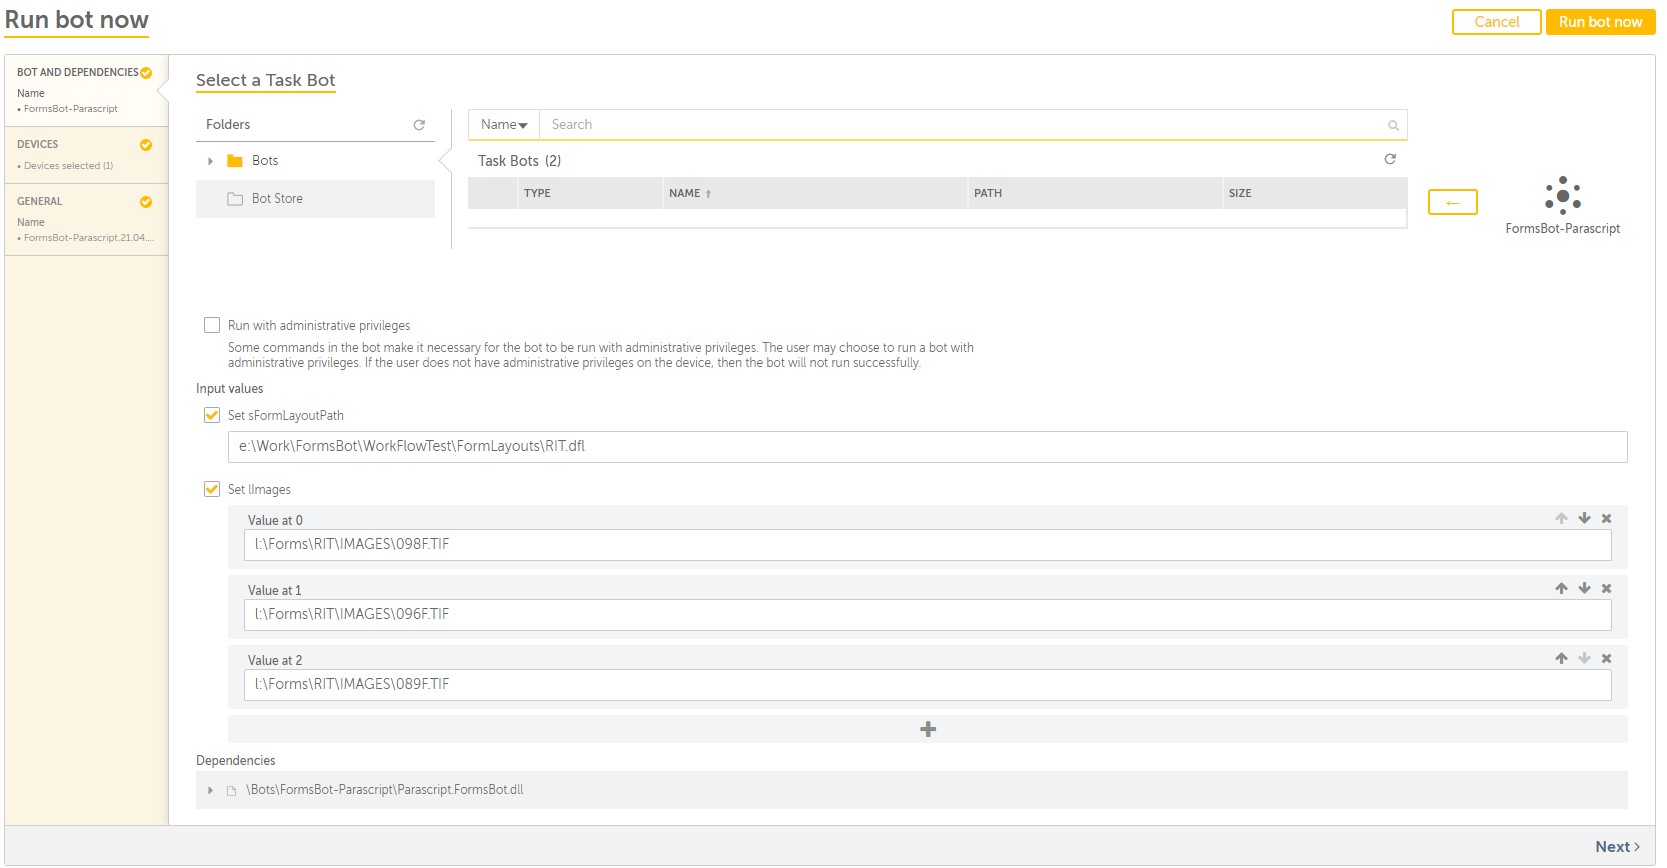Edit the sFormLayoutPath value field
The width and height of the screenshot is (1667, 868).
pyautogui.click(x=928, y=447)
